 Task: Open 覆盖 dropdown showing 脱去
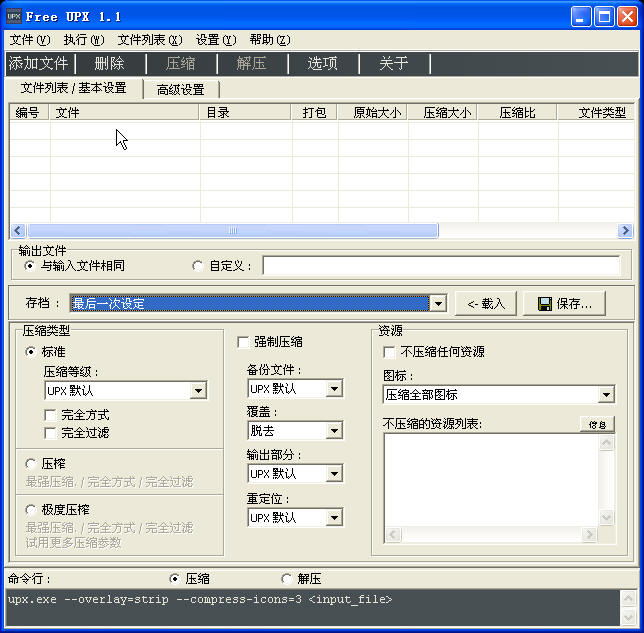point(334,431)
